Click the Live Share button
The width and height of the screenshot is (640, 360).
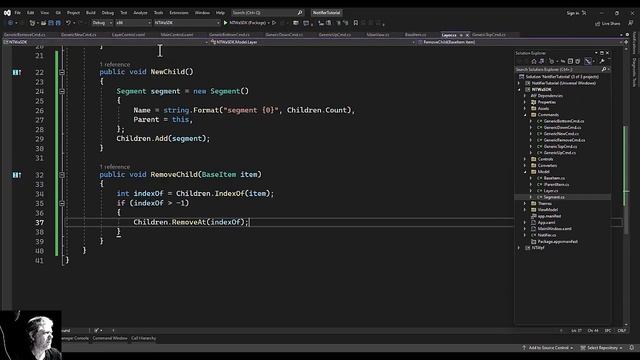tap(608, 23)
